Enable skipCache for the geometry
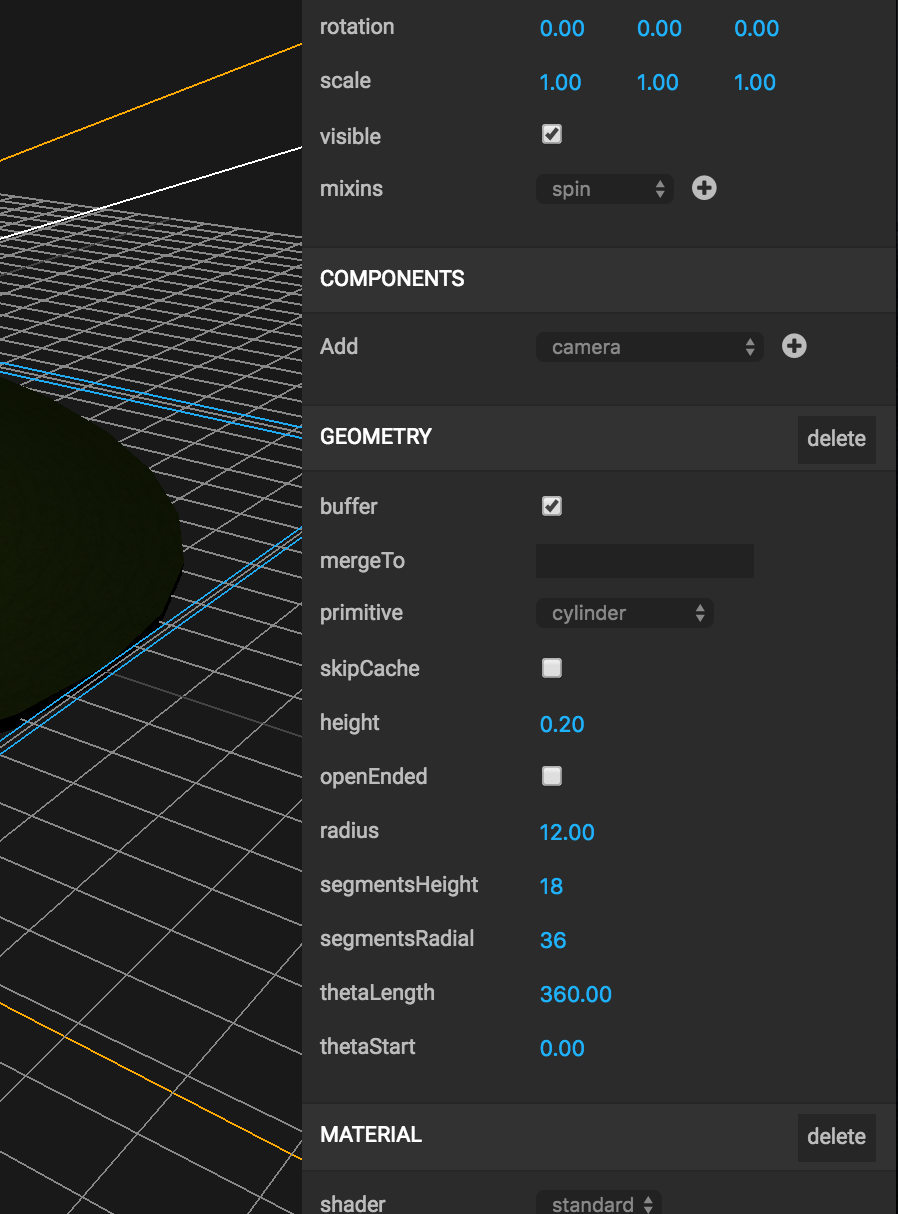Image resolution: width=898 pixels, height=1214 pixels. [551, 668]
